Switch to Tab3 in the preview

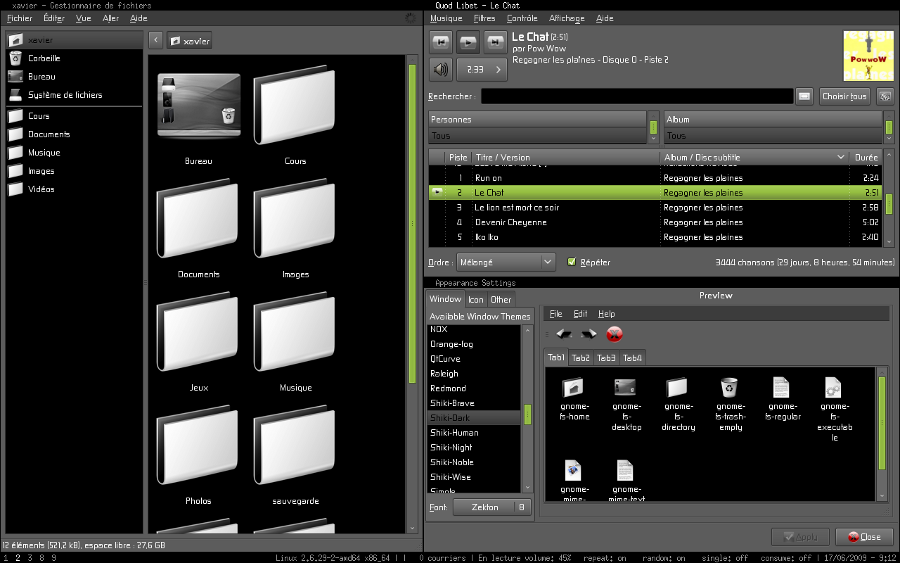tap(606, 358)
